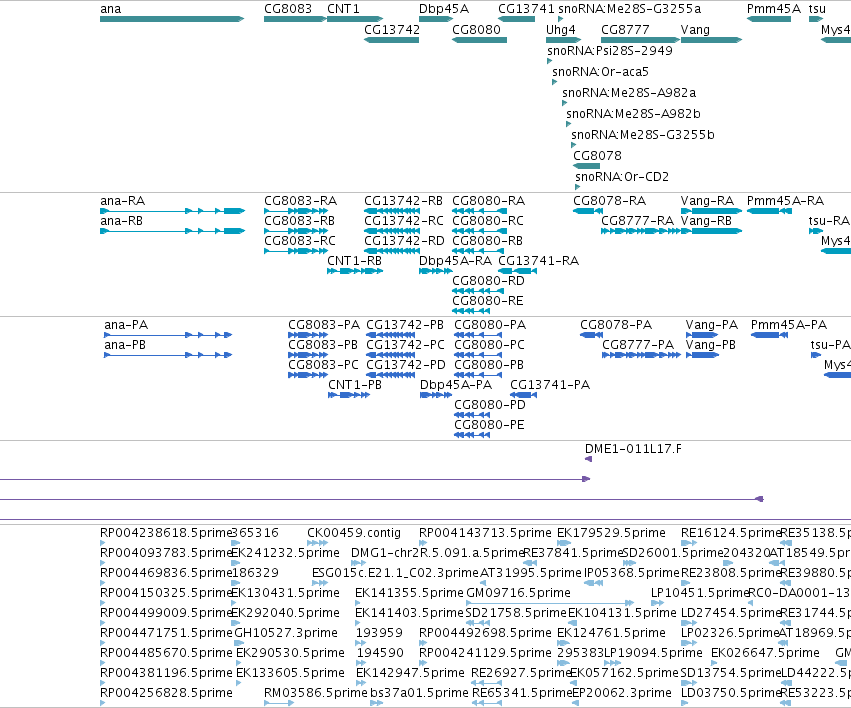Select protein CG8083-PB label
851x708 pixels.
(323, 345)
